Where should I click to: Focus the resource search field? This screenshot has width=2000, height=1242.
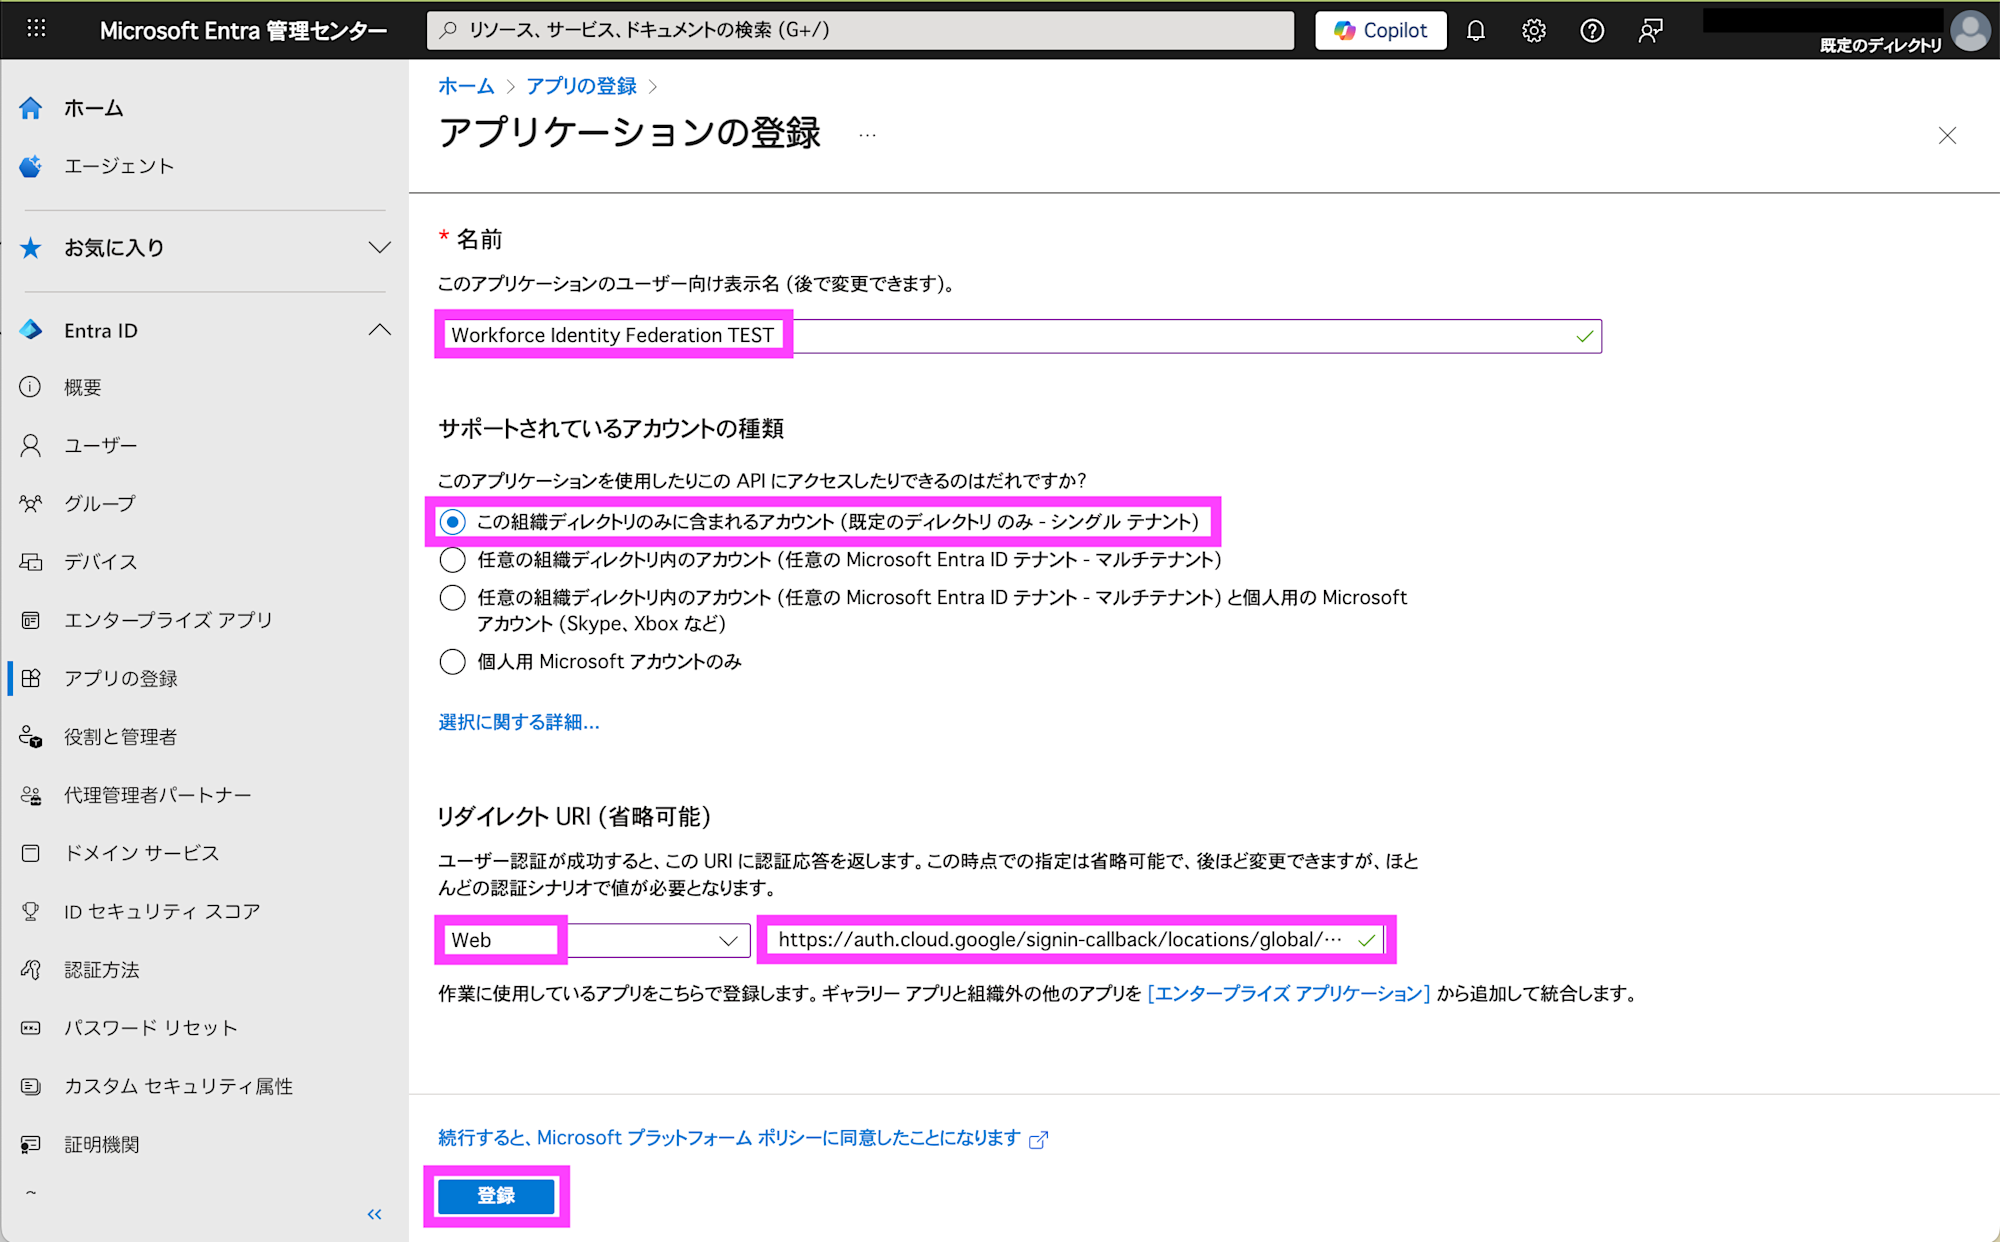pos(860,30)
